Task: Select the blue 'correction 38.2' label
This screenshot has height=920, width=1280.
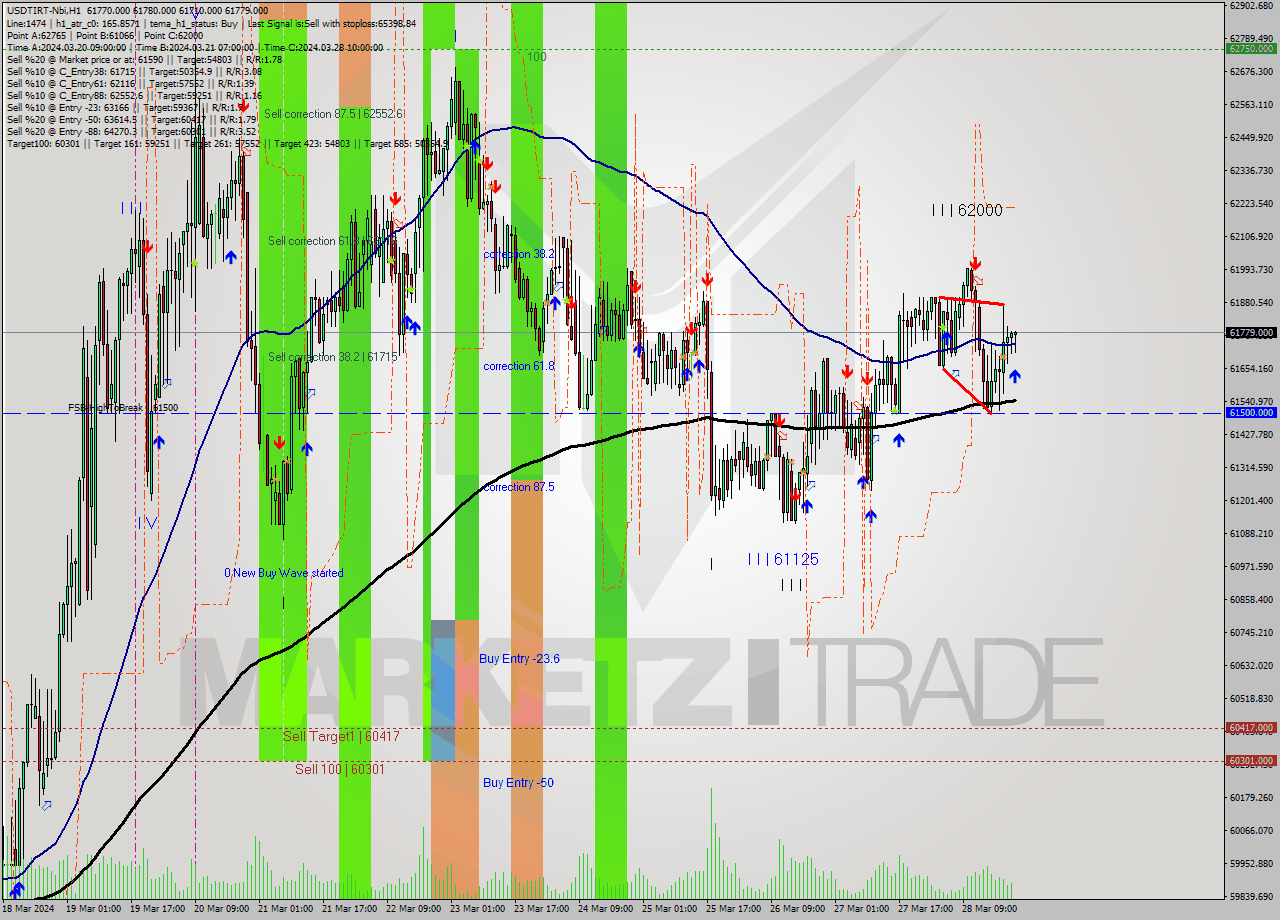Action: pos(518,254)
